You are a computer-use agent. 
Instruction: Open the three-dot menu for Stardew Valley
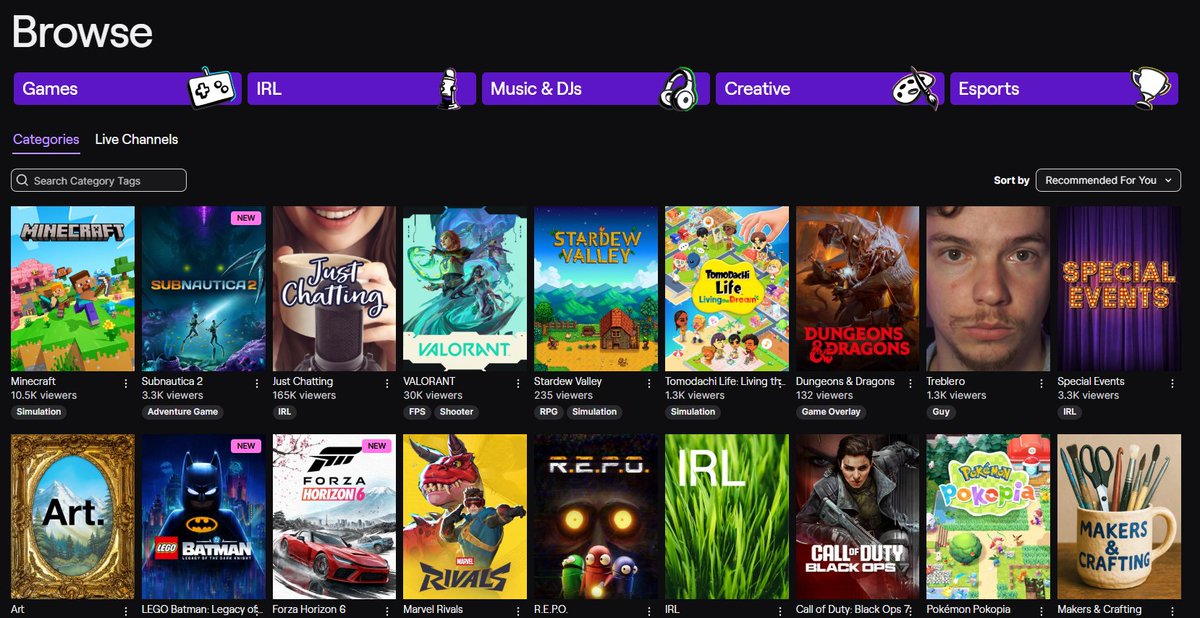tap(649, 383)
